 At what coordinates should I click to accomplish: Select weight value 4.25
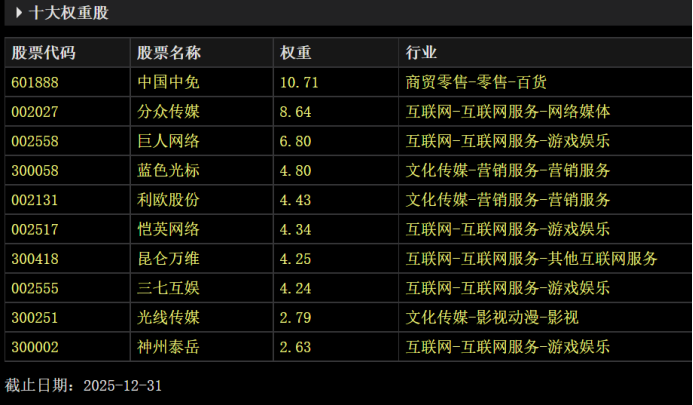pyautogui.click(x=295, y=259)
